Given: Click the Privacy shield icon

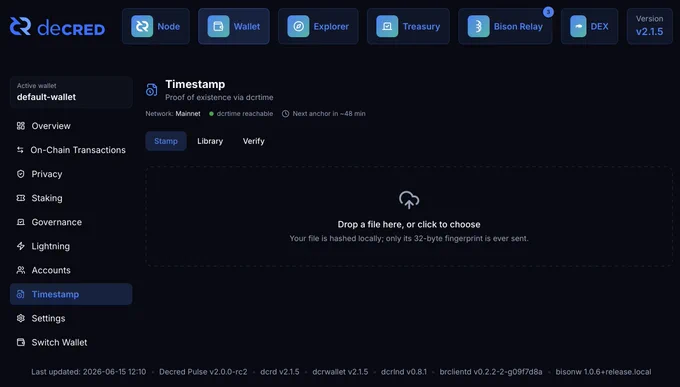Looking at the screenshot, I should (x=20, y=174).
